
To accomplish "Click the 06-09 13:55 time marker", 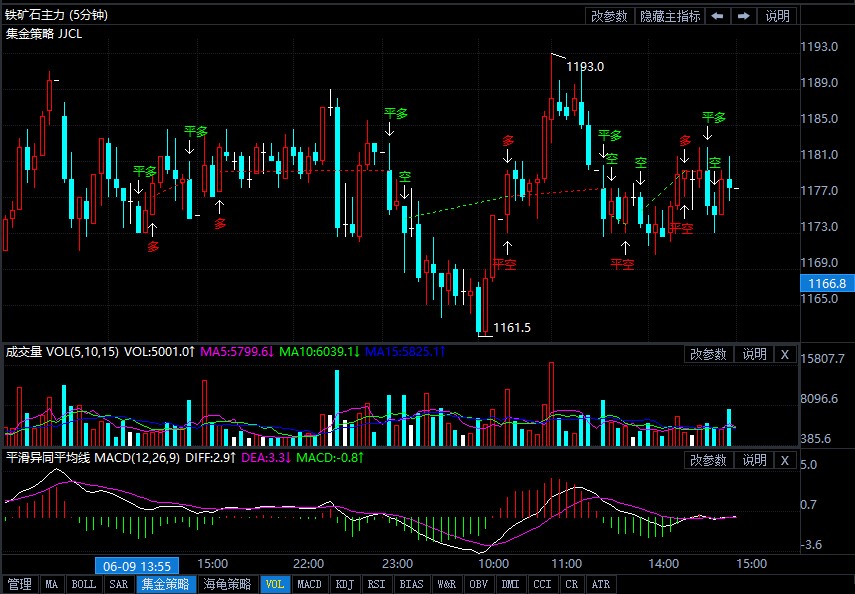I will click(x=137, y=565).
